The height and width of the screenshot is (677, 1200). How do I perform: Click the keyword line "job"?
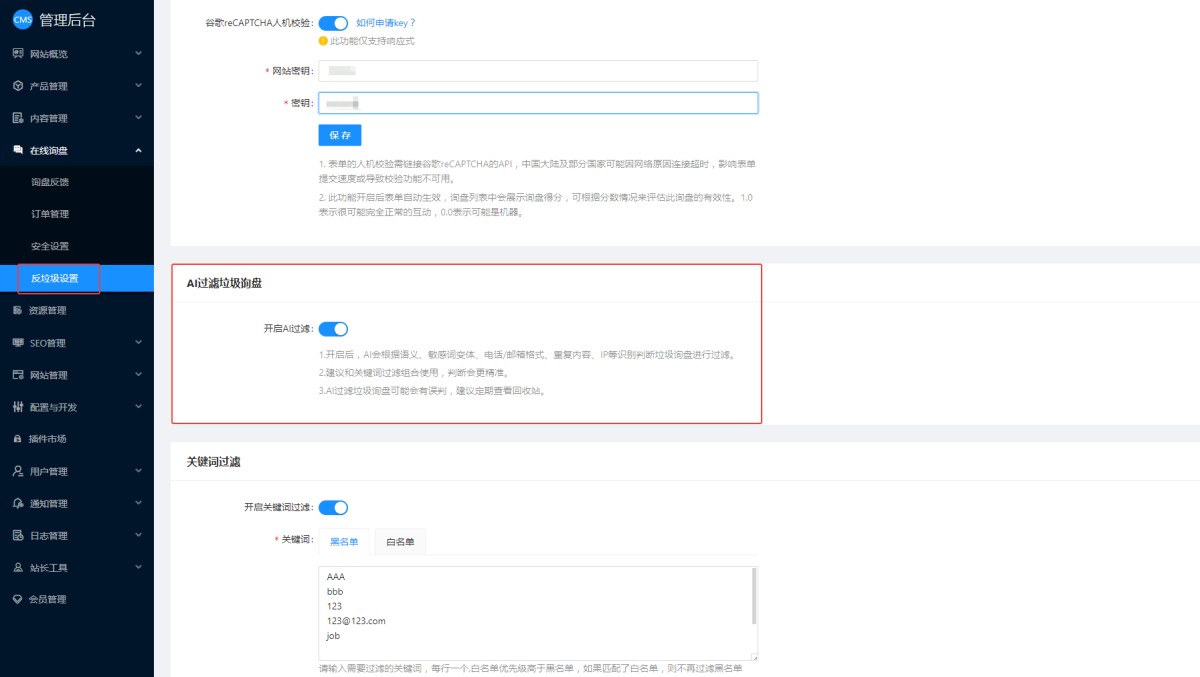[x=334, y=636]
